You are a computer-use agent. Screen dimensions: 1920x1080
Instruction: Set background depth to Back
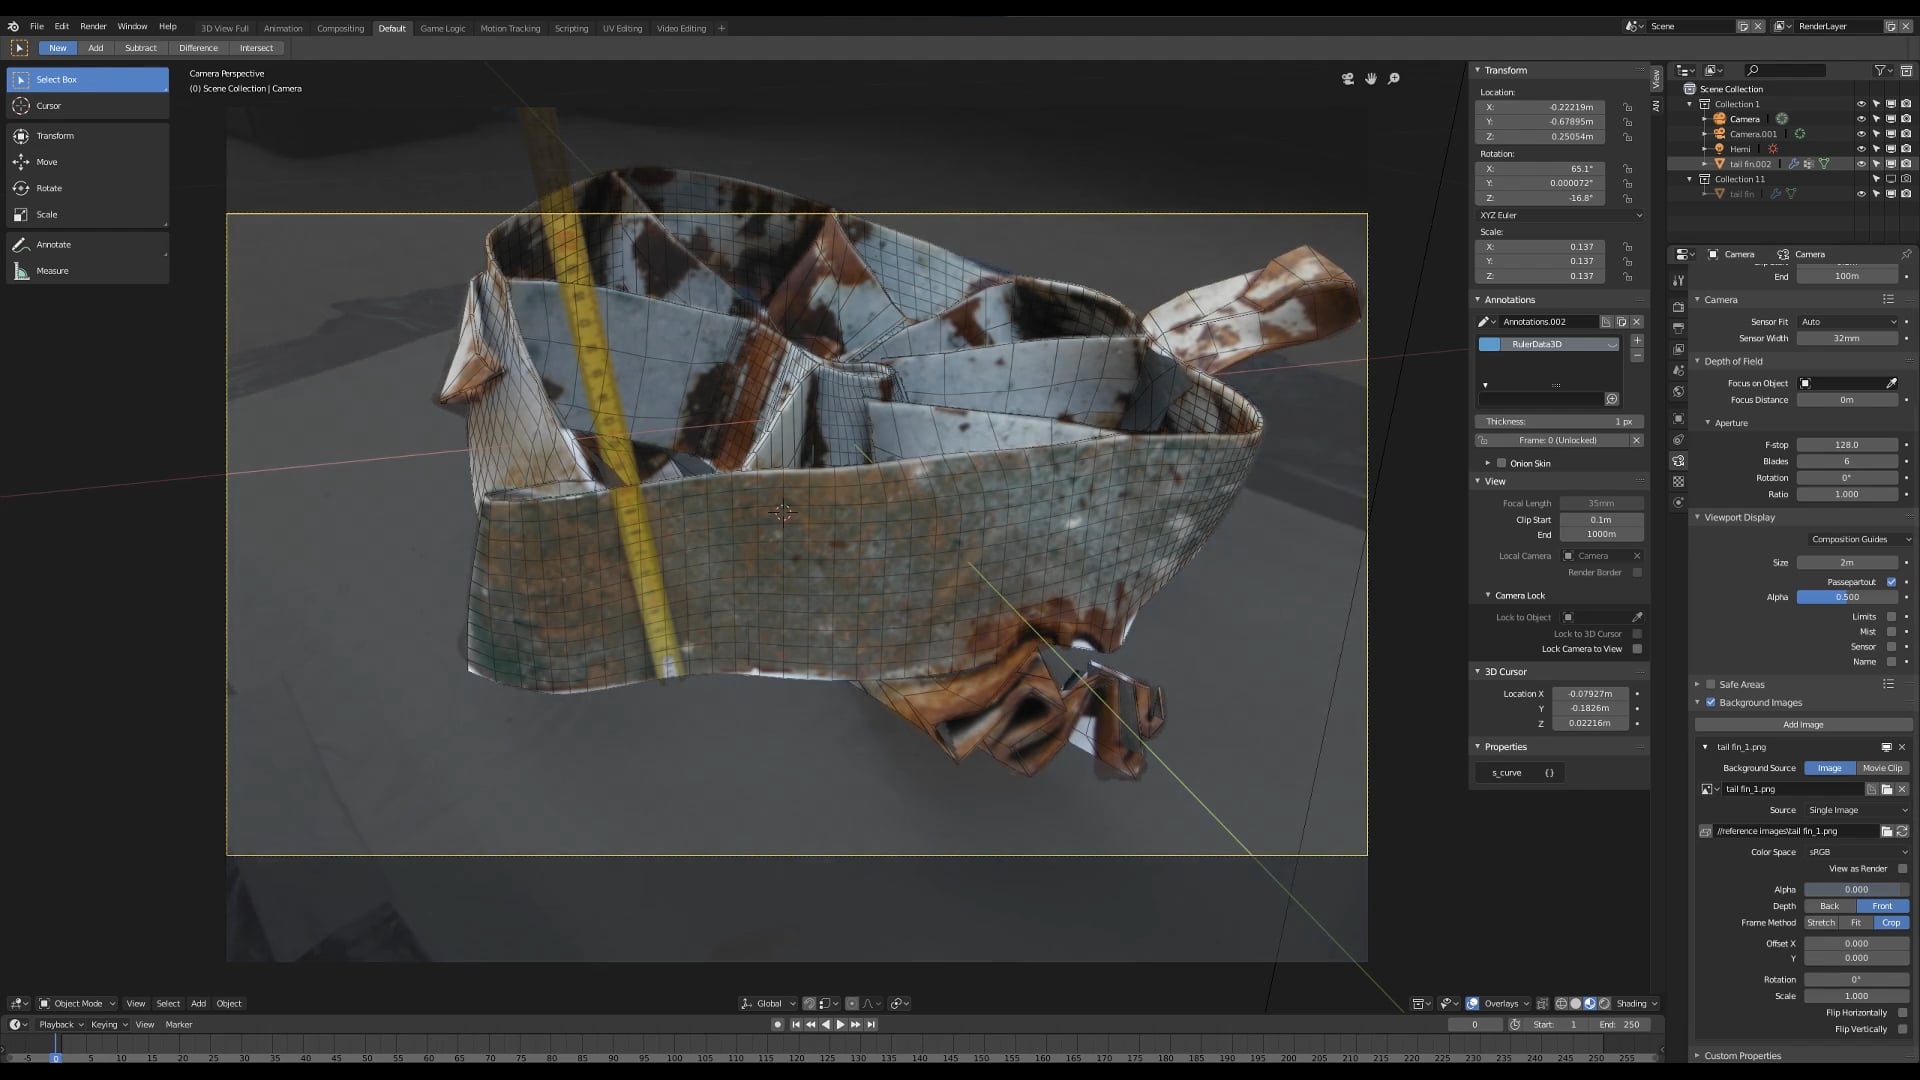click(x=1829, y=906)
